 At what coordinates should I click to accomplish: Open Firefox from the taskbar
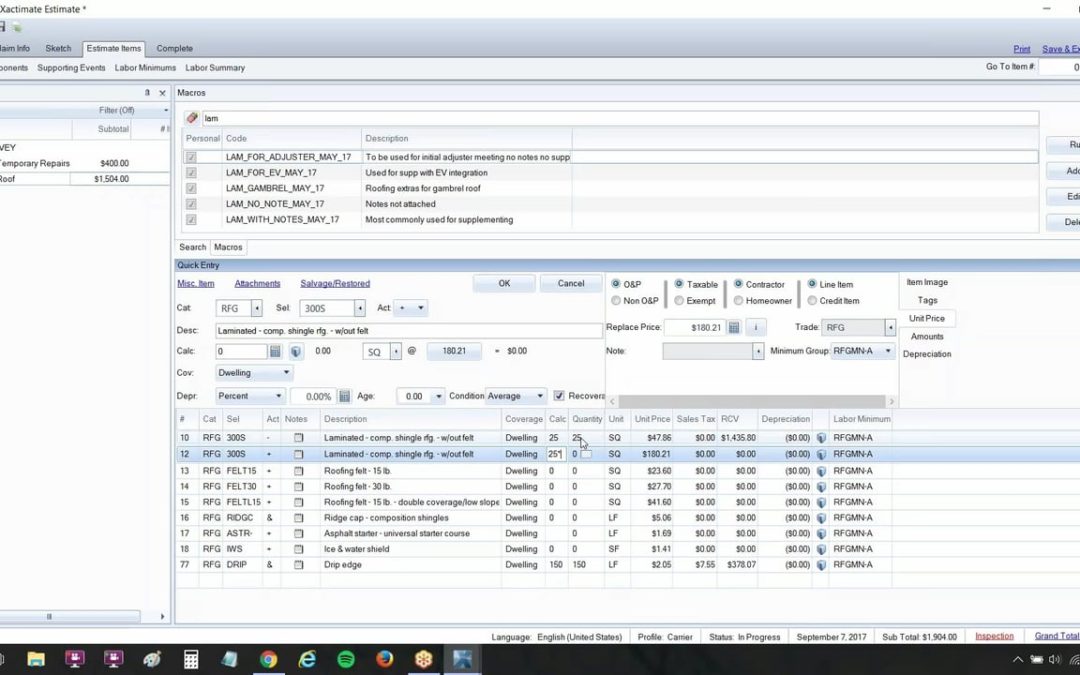tap(384, 659)
